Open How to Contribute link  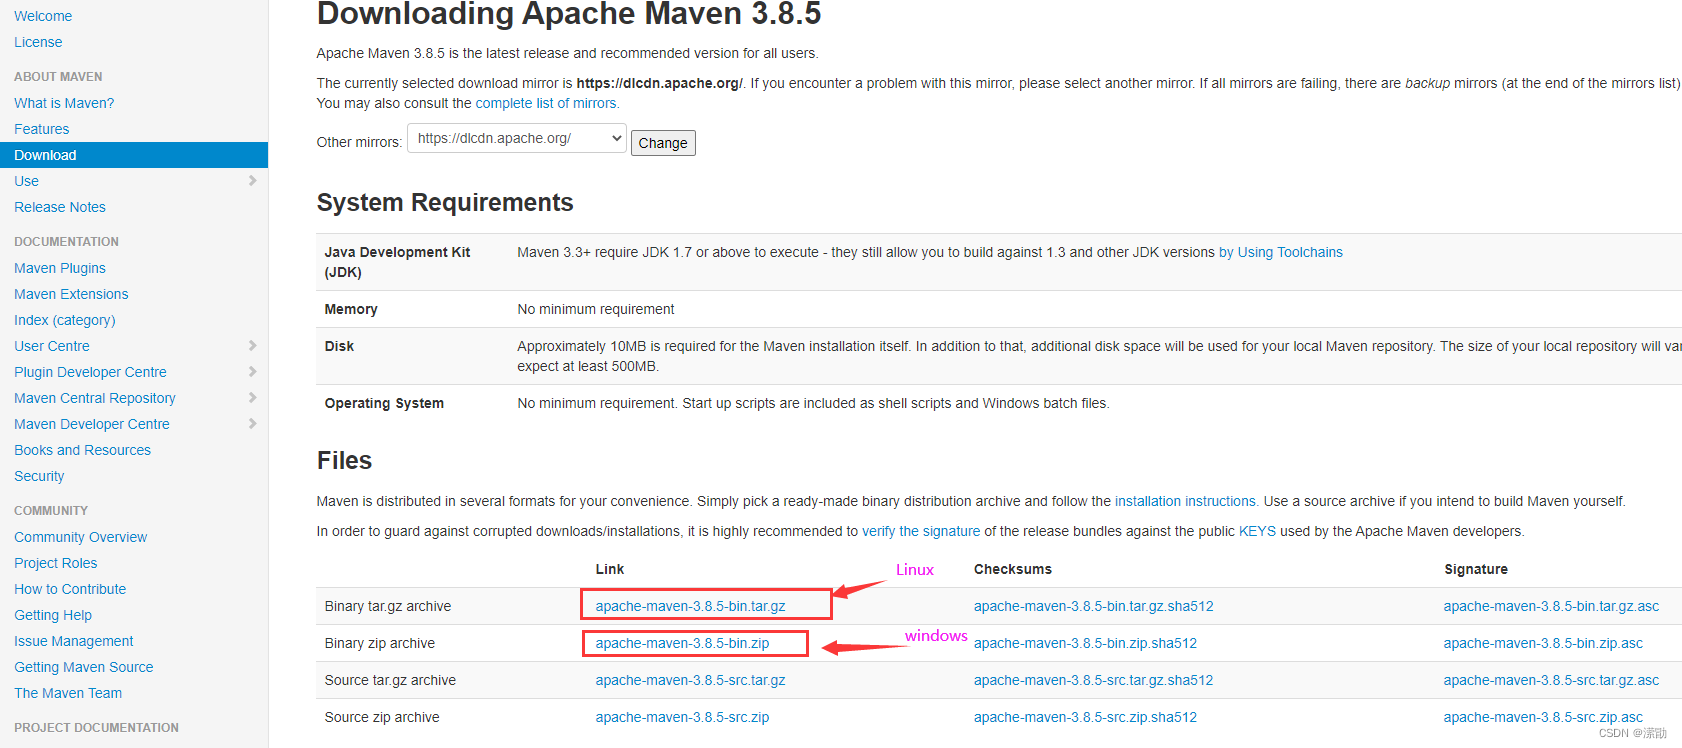click(70, 589)
